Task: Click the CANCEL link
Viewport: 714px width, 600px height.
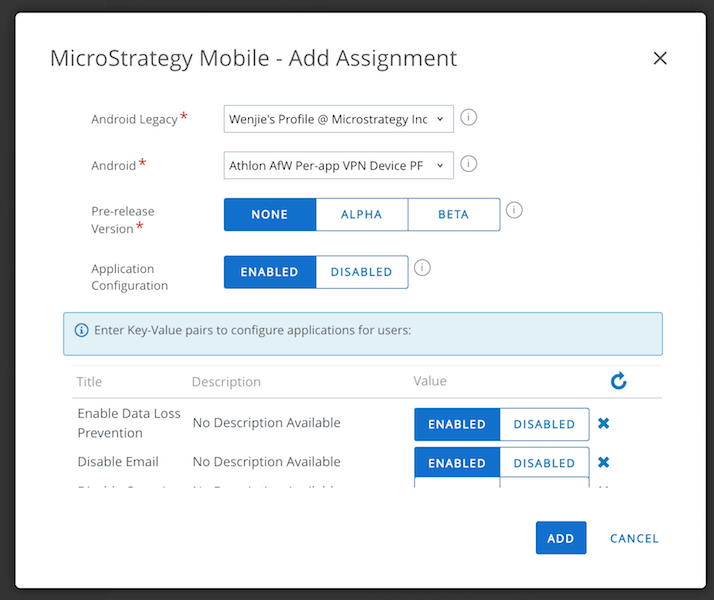Action: coord(634,539)
